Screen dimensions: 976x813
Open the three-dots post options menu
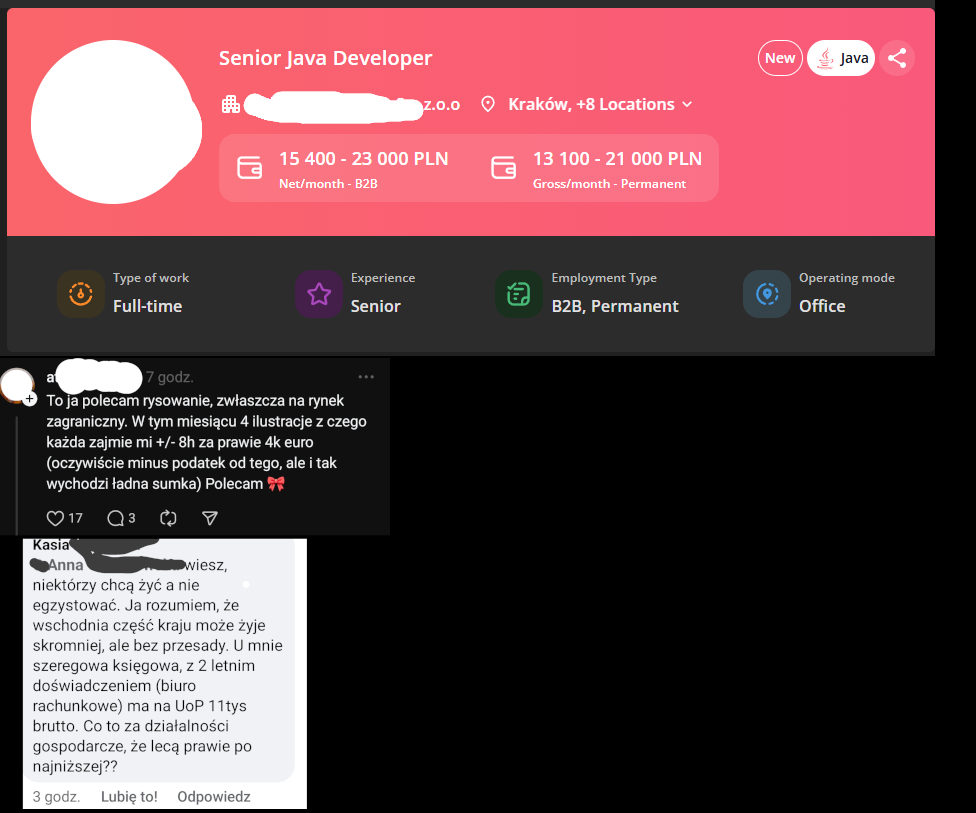[366, 377]
